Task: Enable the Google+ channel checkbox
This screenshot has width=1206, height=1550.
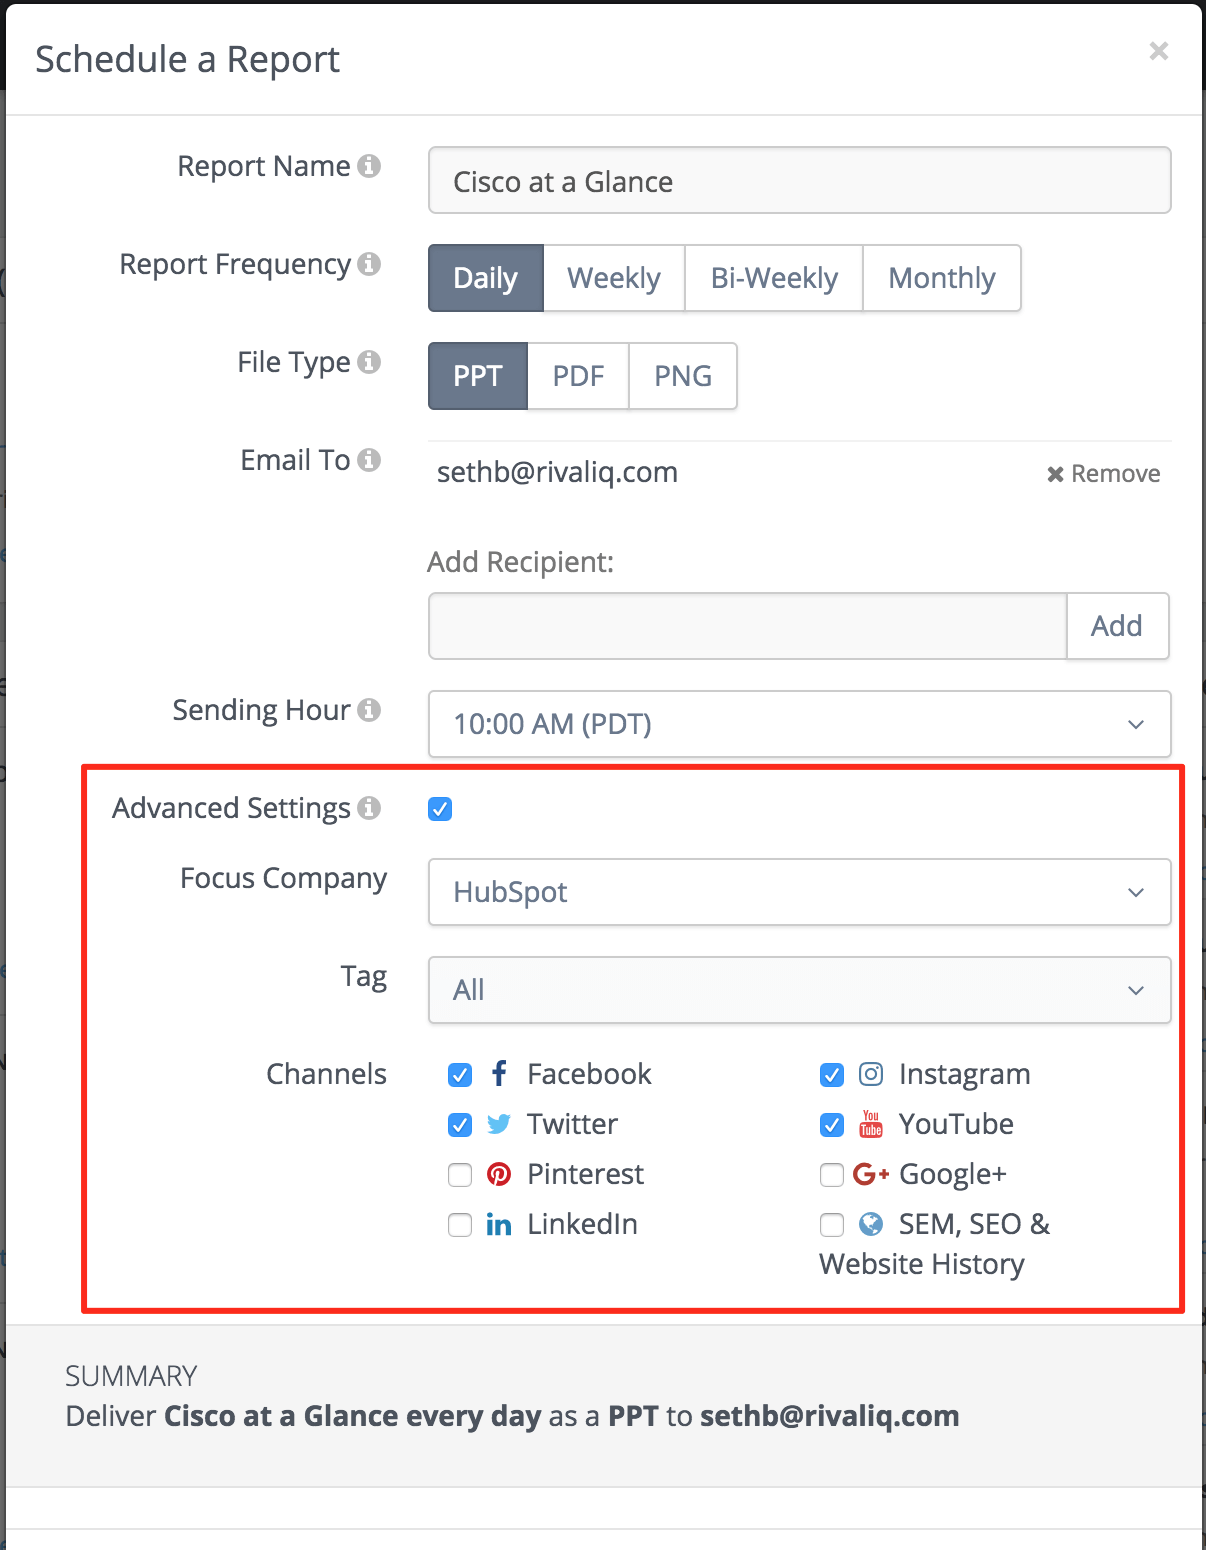Action: (832, 1175)
